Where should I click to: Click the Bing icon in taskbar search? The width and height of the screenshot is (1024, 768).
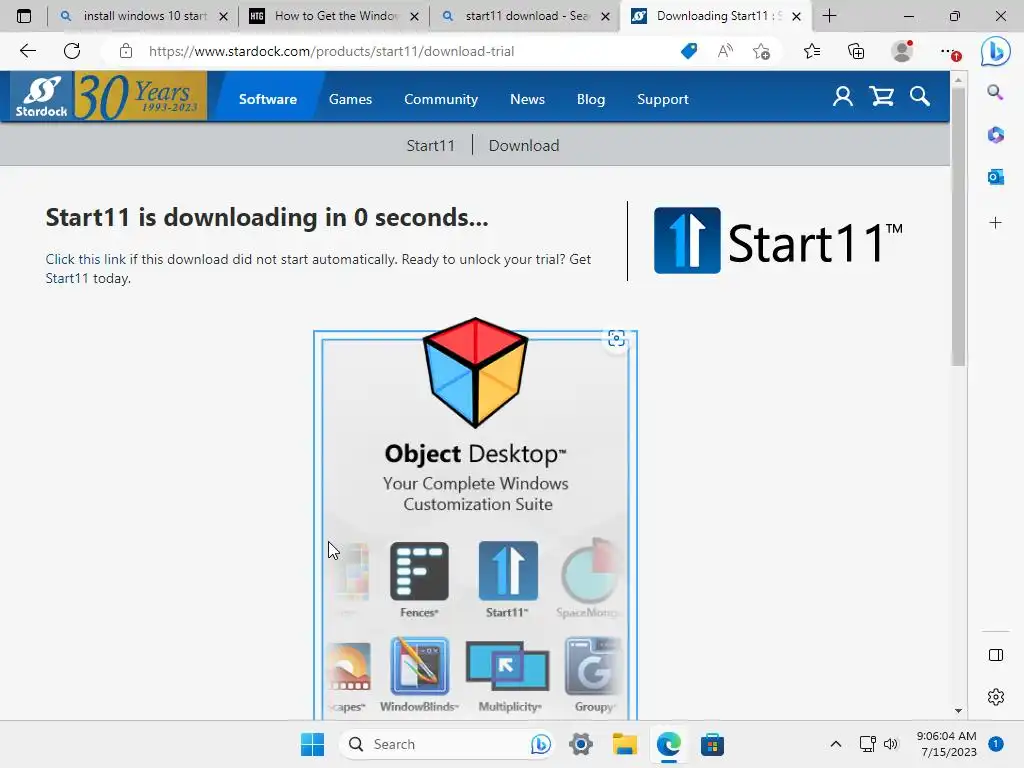coord(541,744)
